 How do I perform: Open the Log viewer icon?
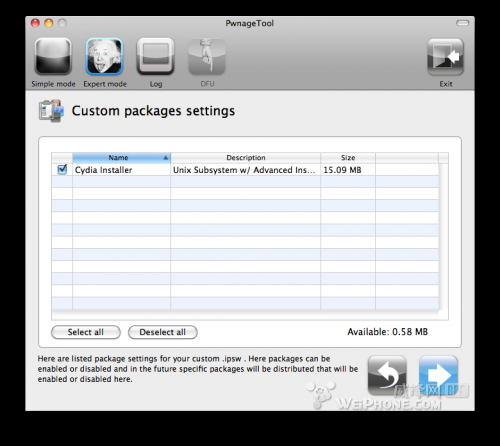156,56
